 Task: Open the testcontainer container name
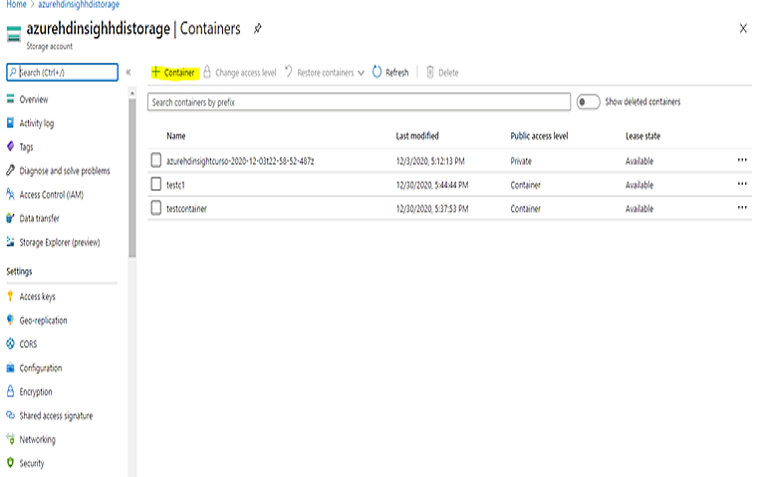tap(186, 209)
